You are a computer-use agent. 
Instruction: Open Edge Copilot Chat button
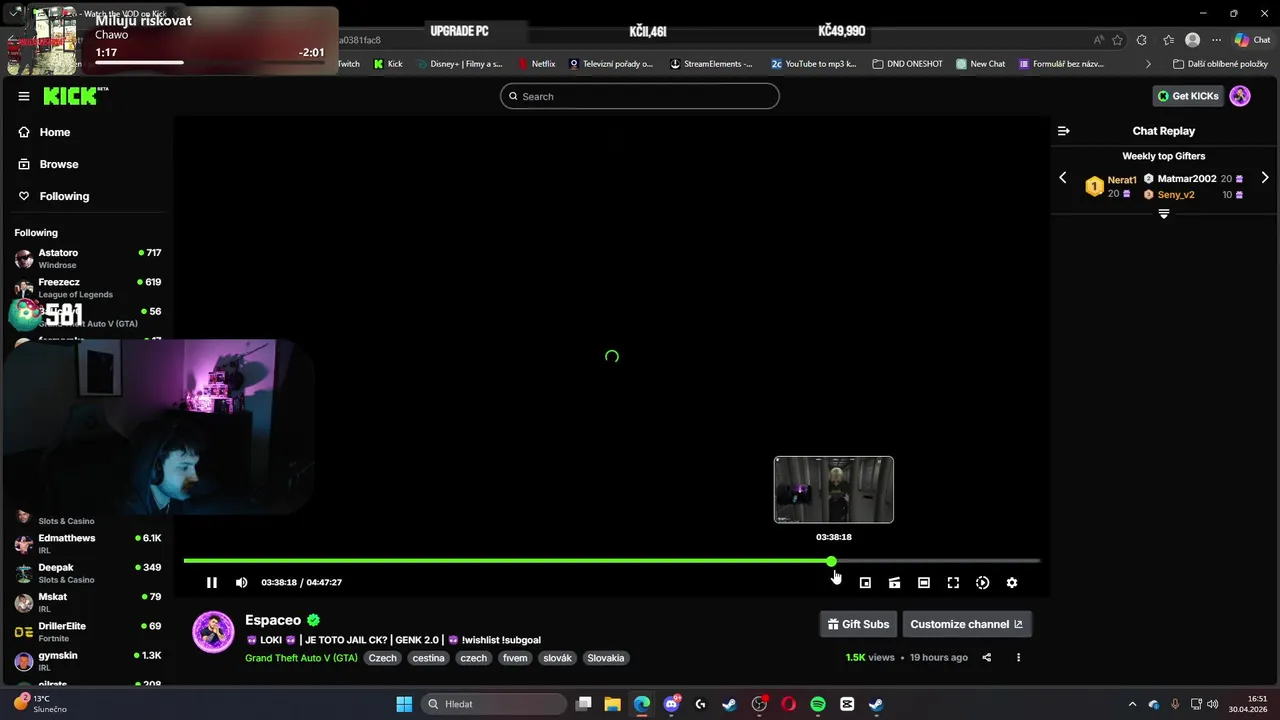(x=1252, y=40)
